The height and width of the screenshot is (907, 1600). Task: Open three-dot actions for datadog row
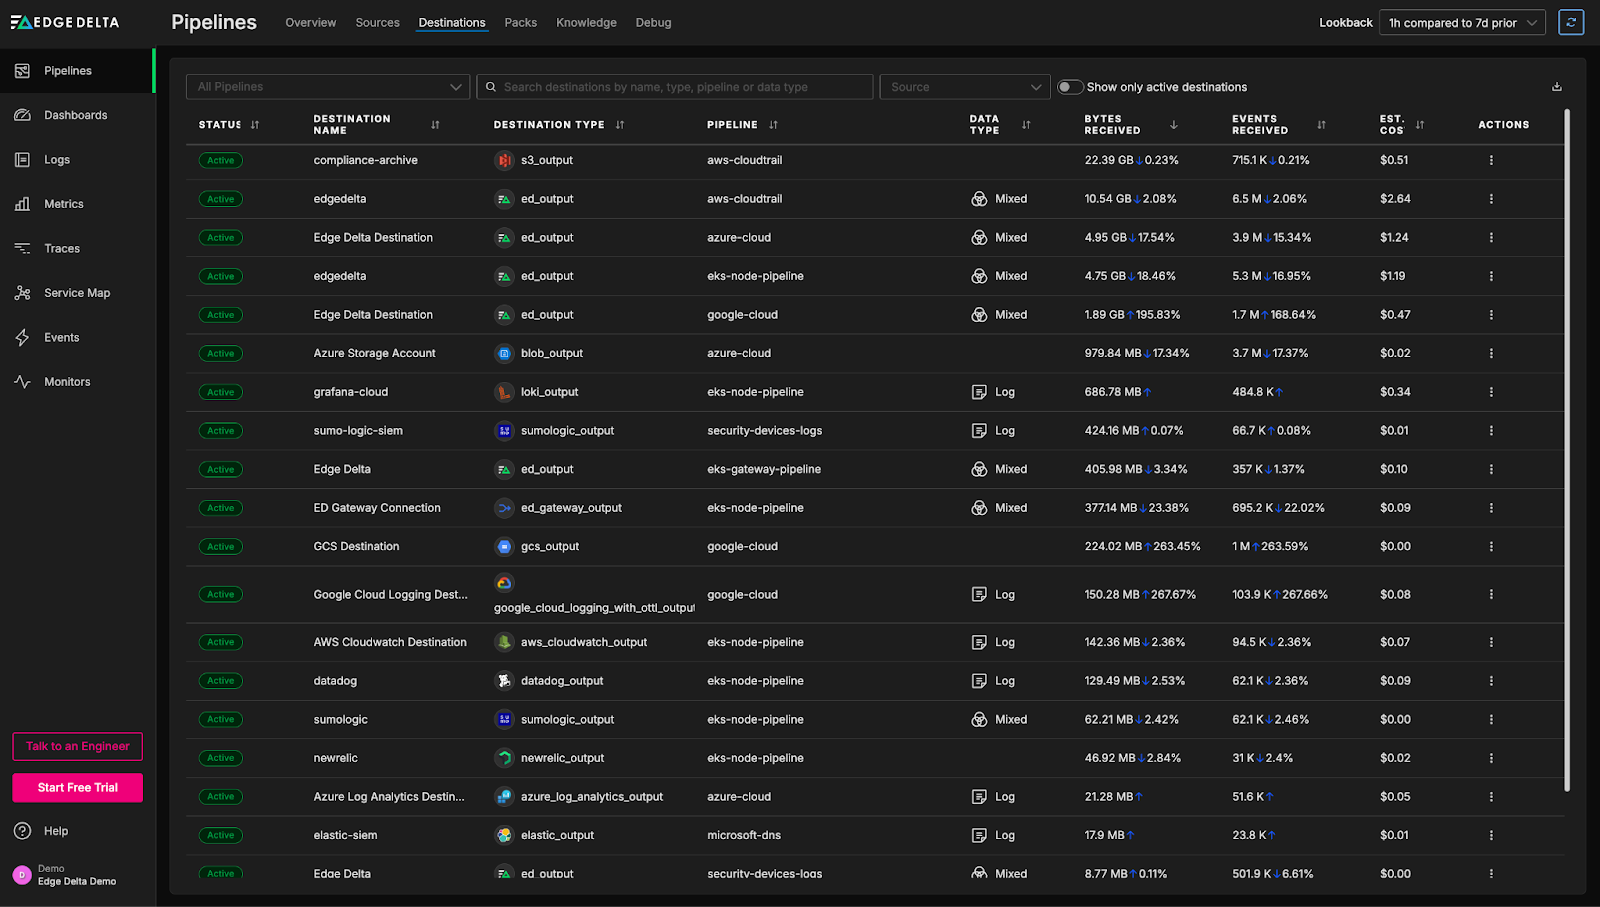[x=1491, y=681]
